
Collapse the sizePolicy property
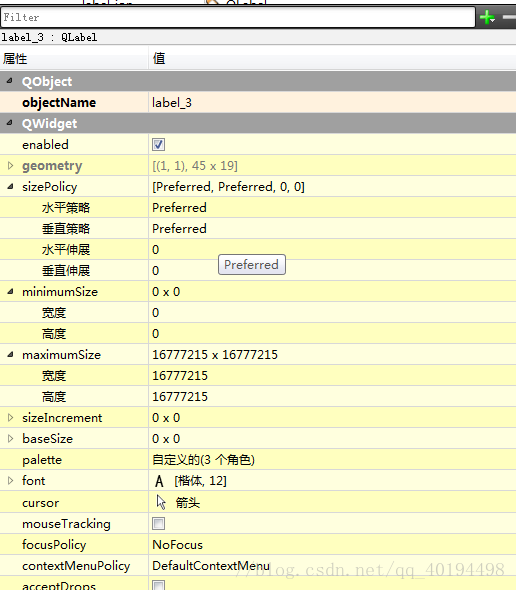[11, 187]
